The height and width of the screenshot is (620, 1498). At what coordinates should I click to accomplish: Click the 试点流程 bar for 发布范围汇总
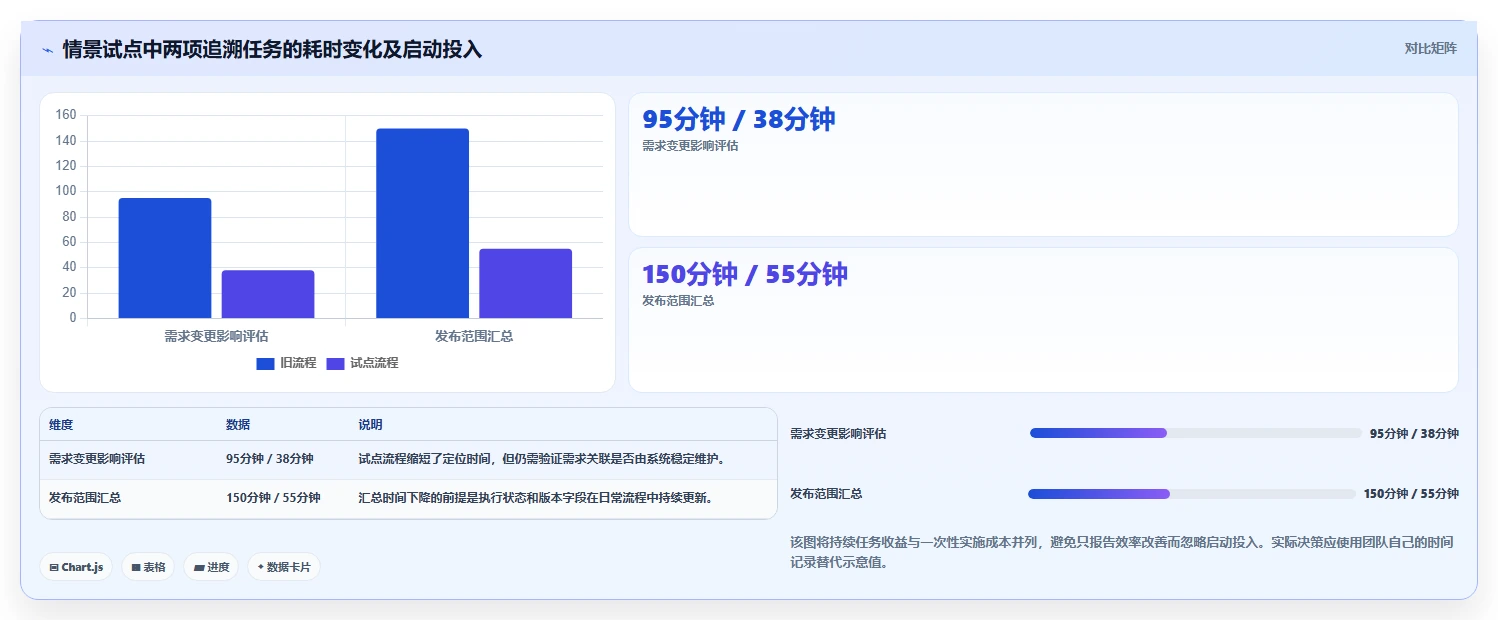click(525, 283)
